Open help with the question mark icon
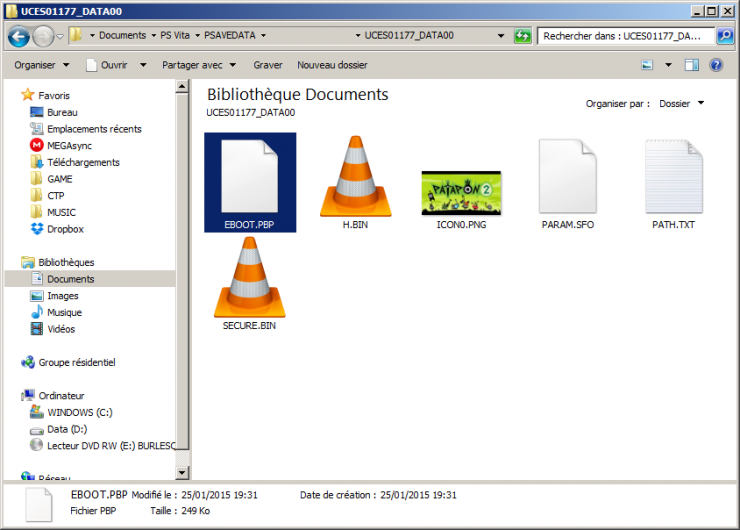The height and width of the screenshot is (530, 740). (x=716, y=65)
